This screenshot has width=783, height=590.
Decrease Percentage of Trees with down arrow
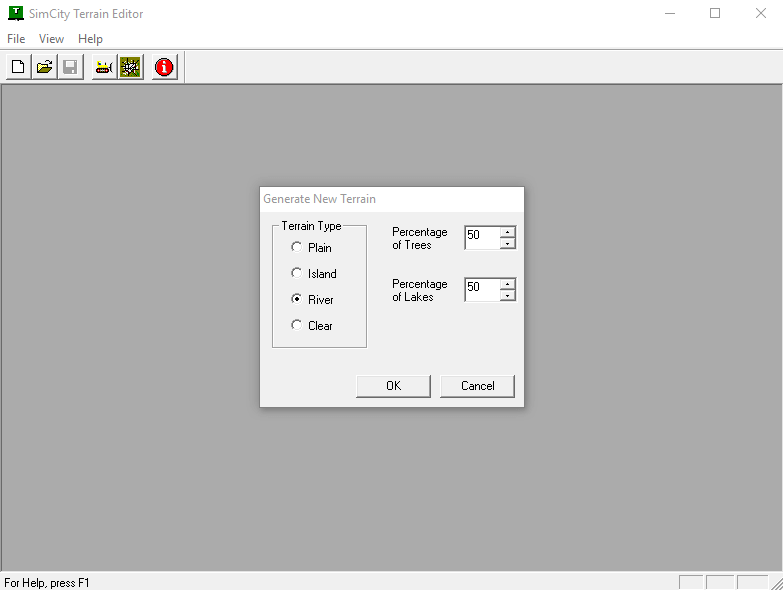tap(507, 244)
